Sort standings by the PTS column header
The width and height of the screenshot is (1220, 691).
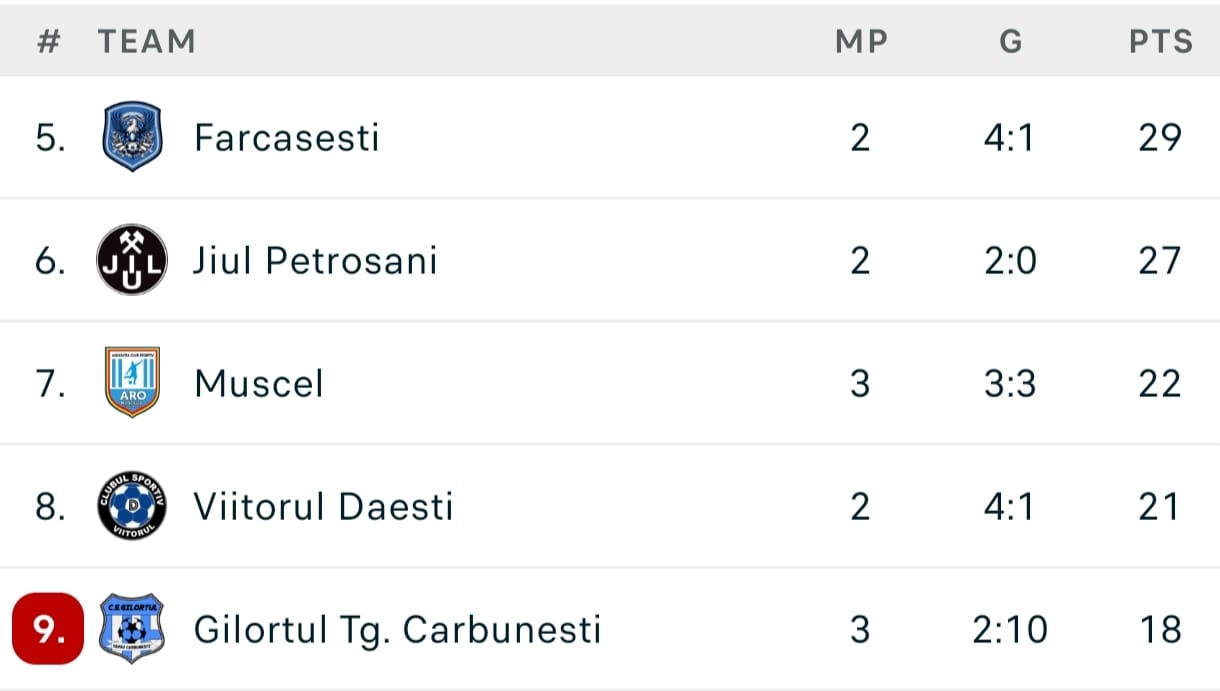click(x=1161, y=41)
